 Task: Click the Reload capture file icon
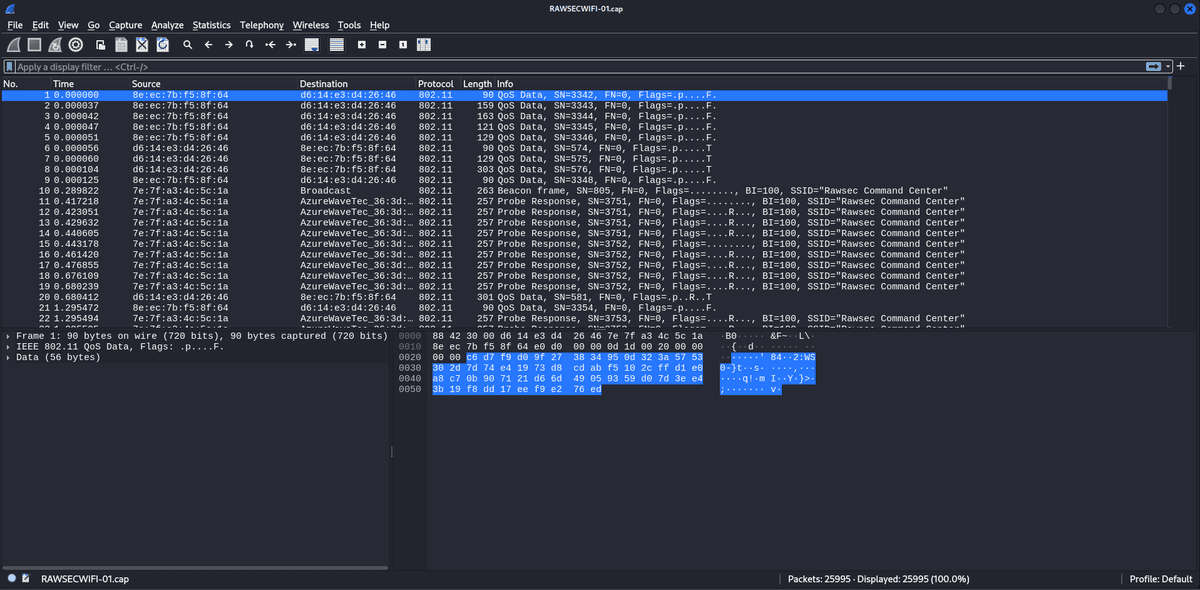162,45
